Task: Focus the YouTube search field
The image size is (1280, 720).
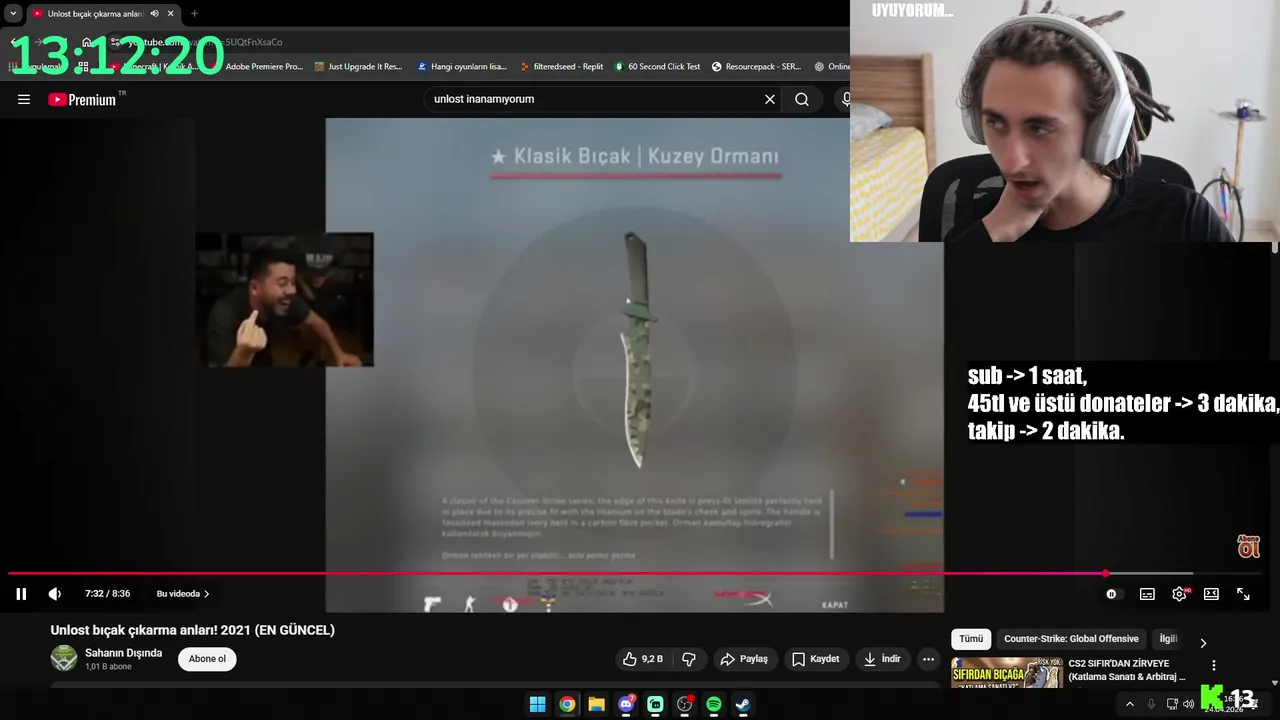Action: coord(590,99)
